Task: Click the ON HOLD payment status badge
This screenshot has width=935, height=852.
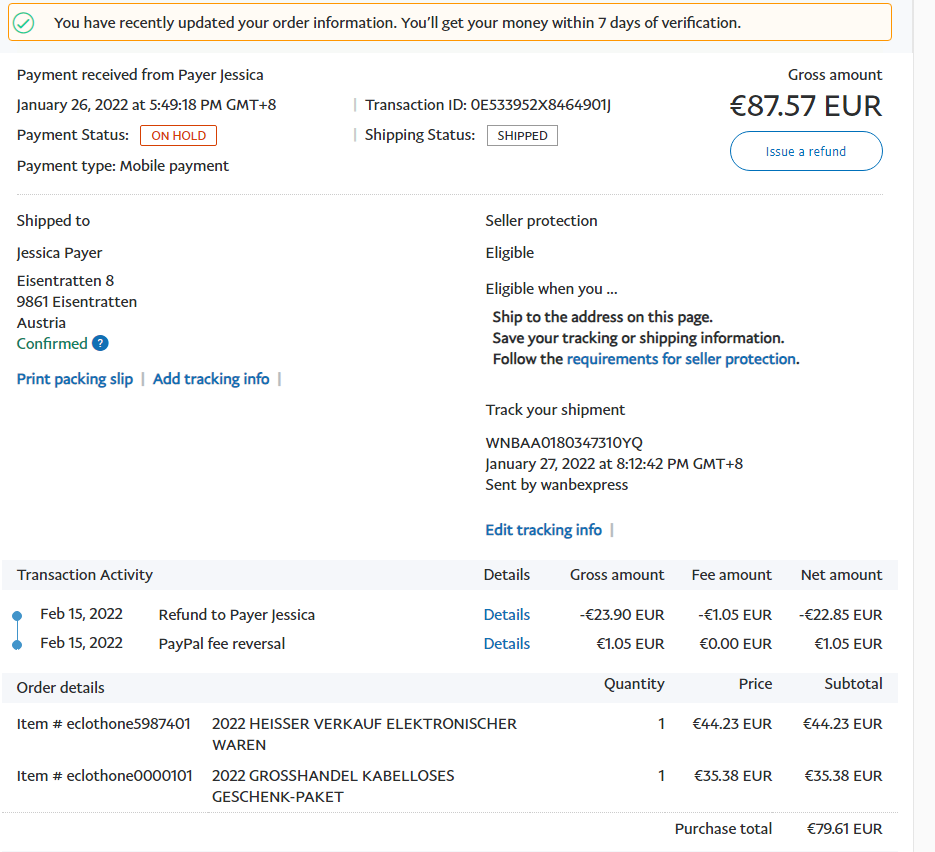Action: [178, 136]
